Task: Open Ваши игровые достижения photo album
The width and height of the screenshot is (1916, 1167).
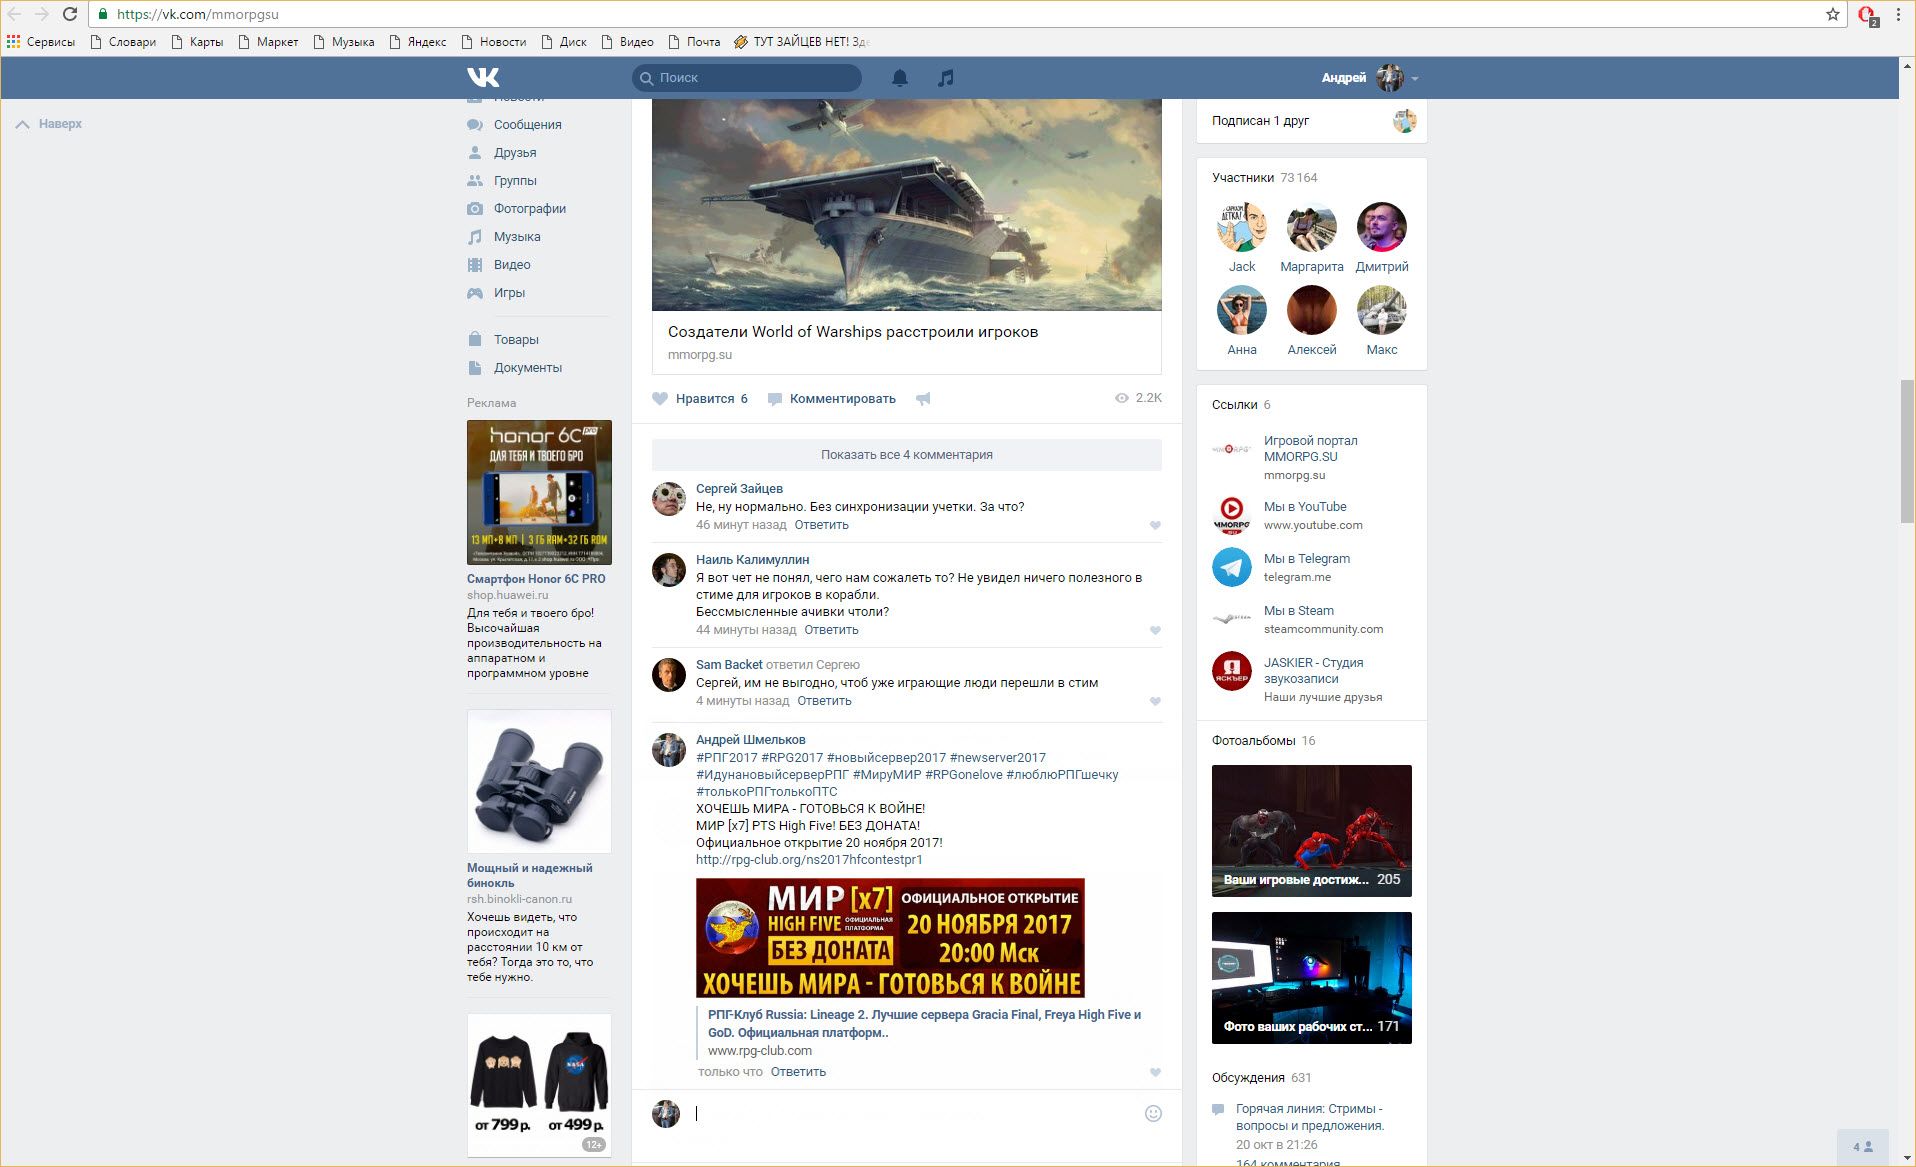Action: (x=1312, y=831)
